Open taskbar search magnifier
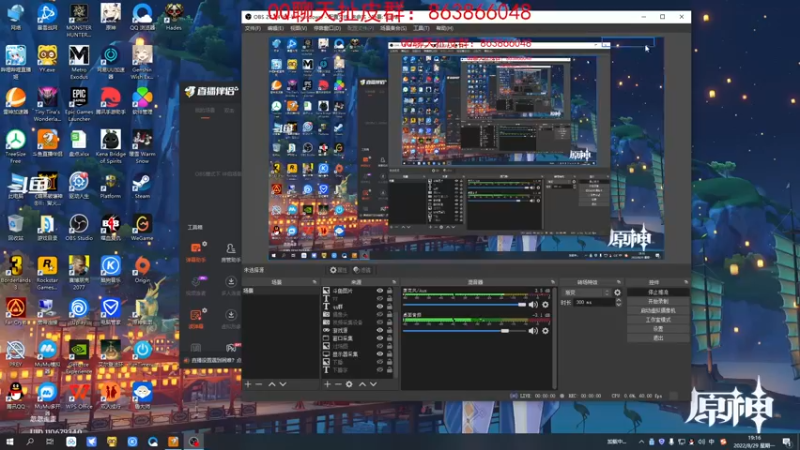 pyautogui.click(x=30, y=442)
